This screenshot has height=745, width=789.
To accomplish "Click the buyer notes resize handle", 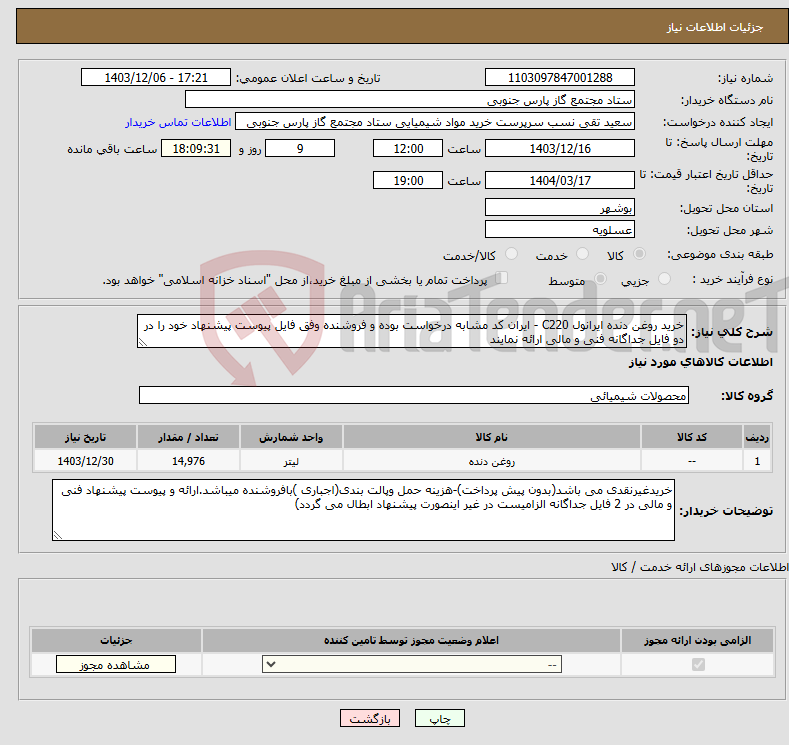I will [57, 536].
